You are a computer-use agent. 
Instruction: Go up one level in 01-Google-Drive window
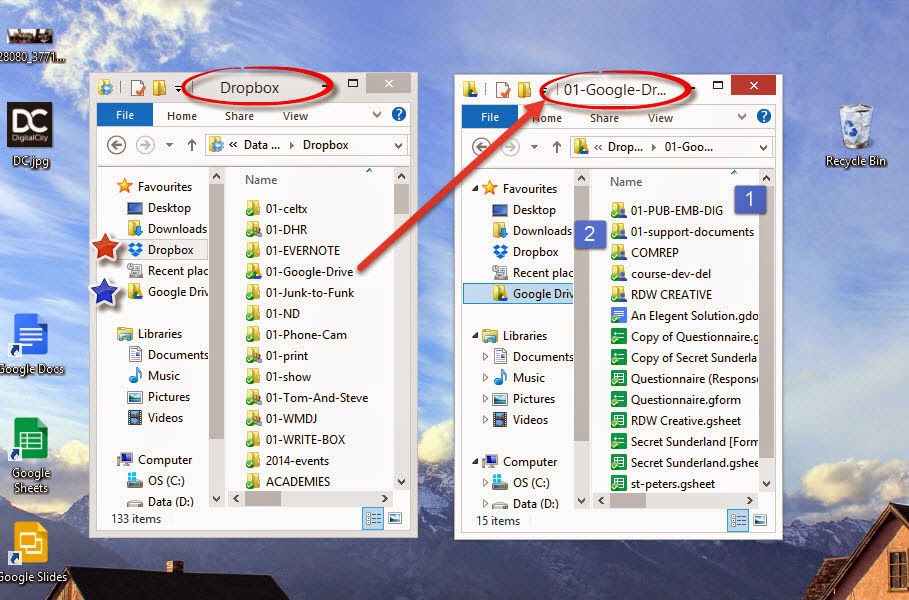pyautogui.click(x=557, y=147)
